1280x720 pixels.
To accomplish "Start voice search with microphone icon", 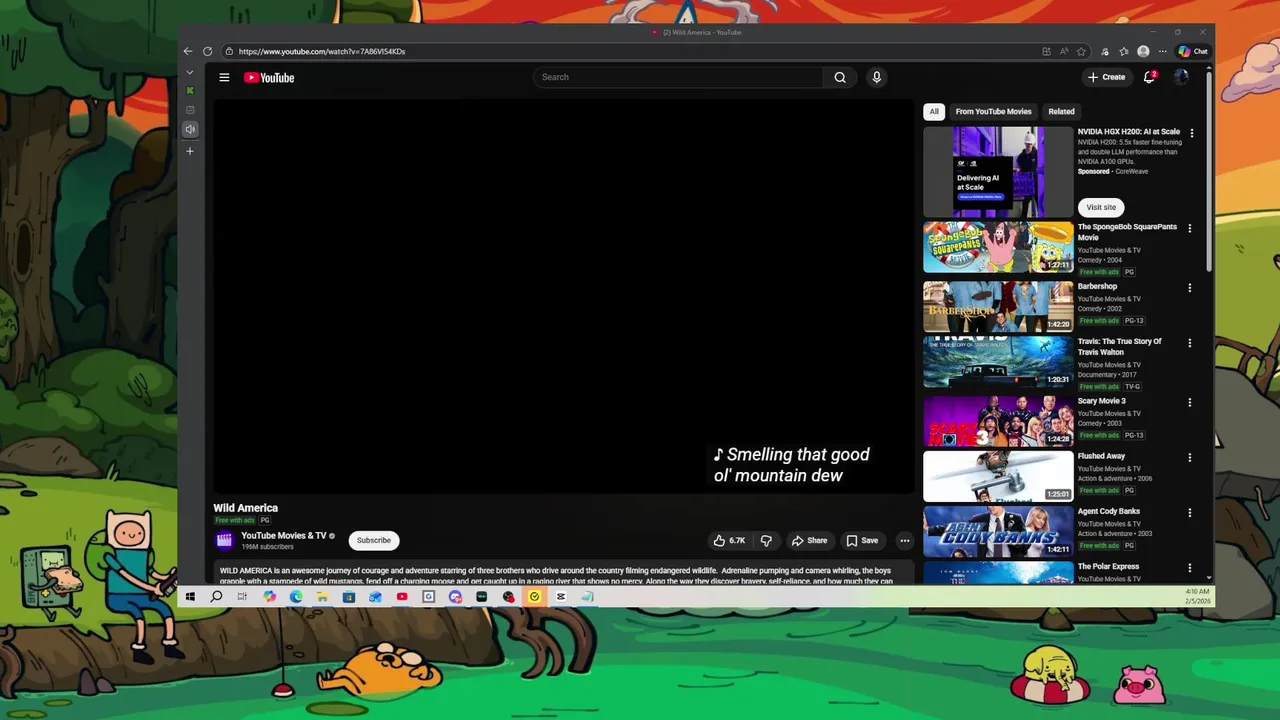I will 876,77.
